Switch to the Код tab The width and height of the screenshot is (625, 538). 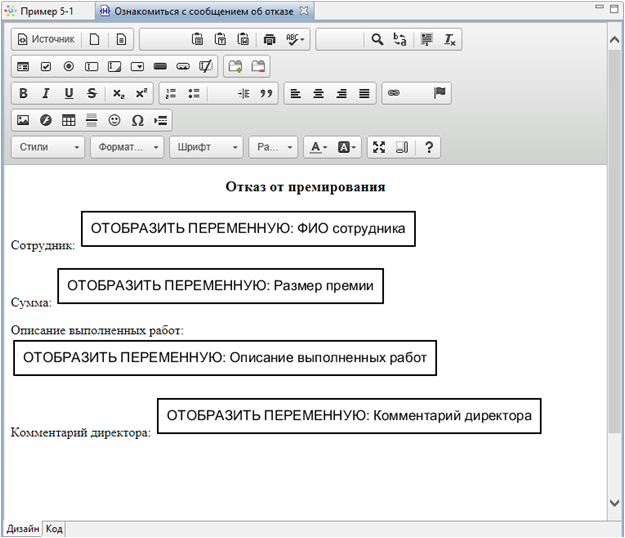(55, 528)
